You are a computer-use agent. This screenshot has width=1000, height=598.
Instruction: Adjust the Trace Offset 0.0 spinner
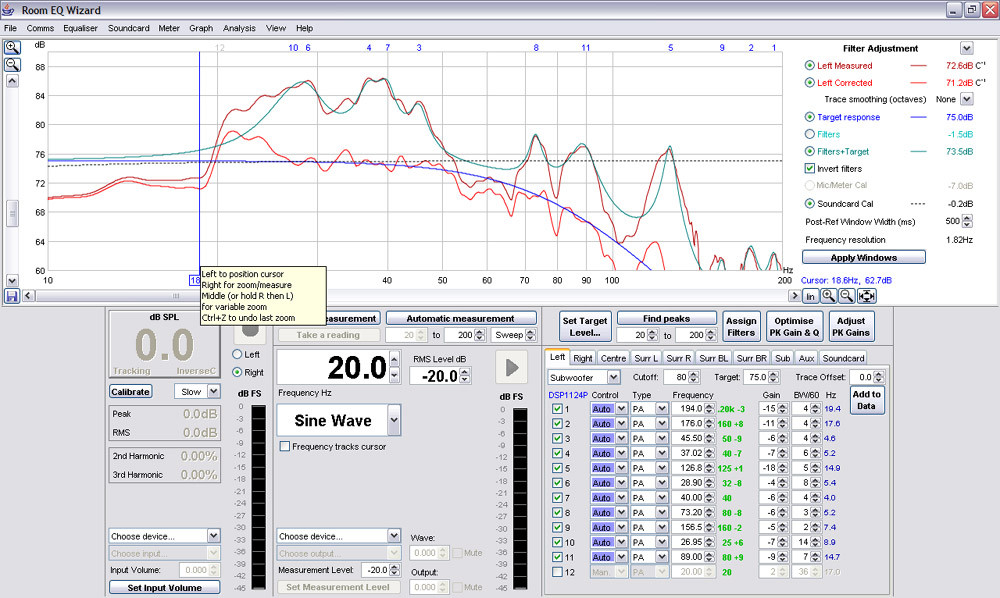coord(879,377)
